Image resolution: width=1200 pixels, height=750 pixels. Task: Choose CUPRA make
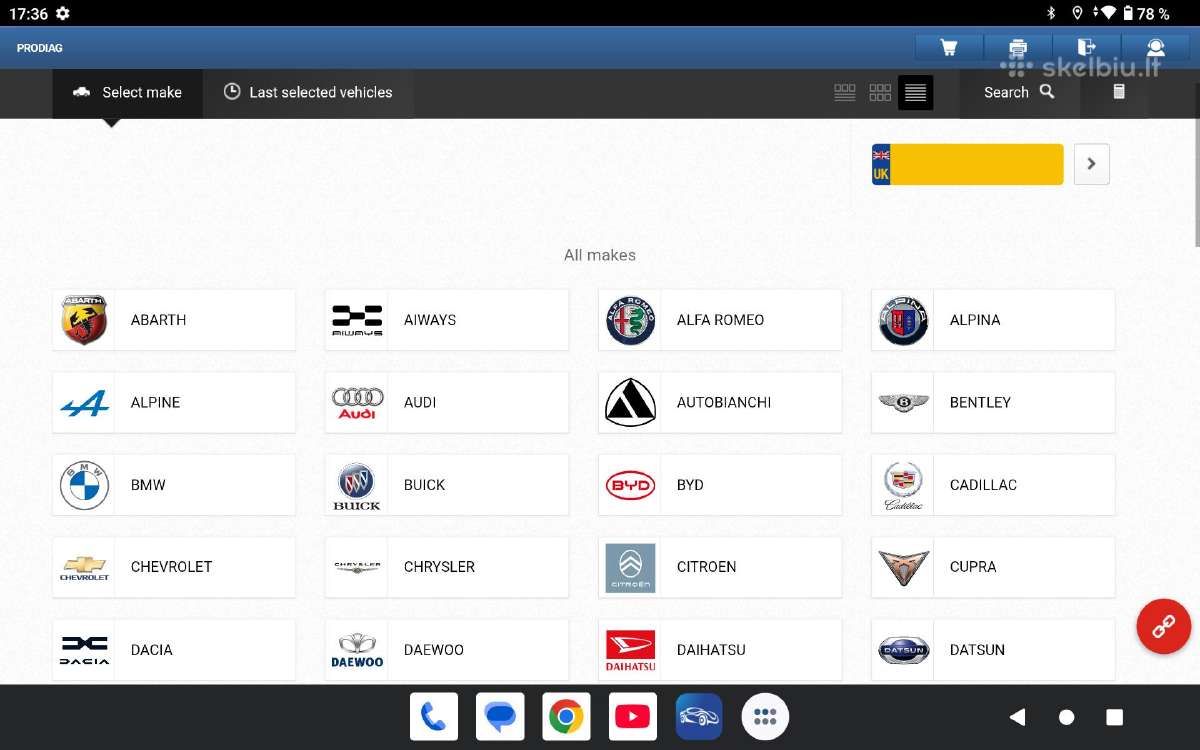993,567
